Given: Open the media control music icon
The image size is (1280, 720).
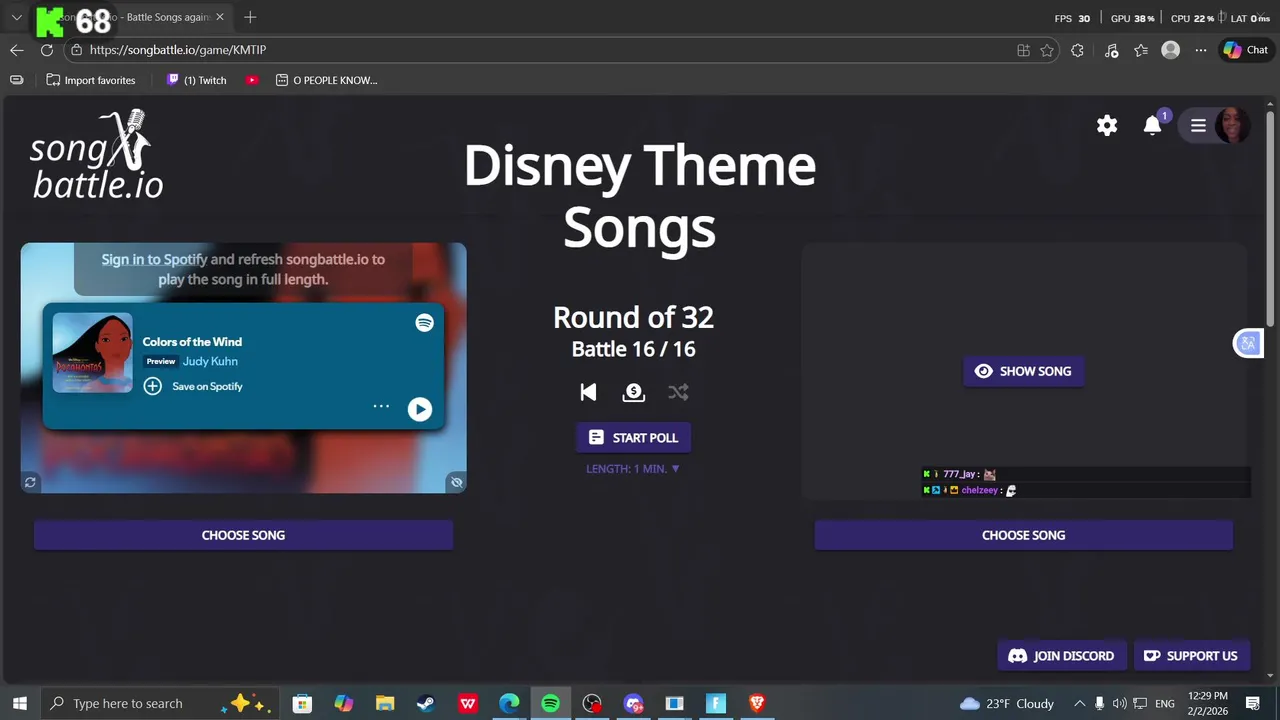Looking at the screenshot, I should coord(1111,50).
